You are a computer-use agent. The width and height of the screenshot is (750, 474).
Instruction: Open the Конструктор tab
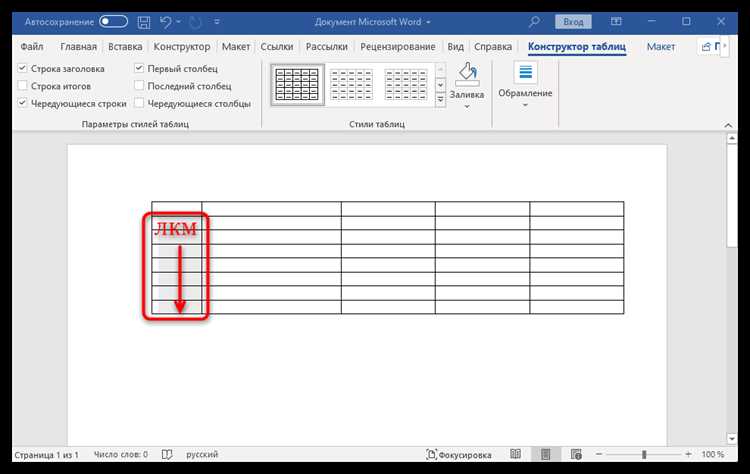(182, 46)
